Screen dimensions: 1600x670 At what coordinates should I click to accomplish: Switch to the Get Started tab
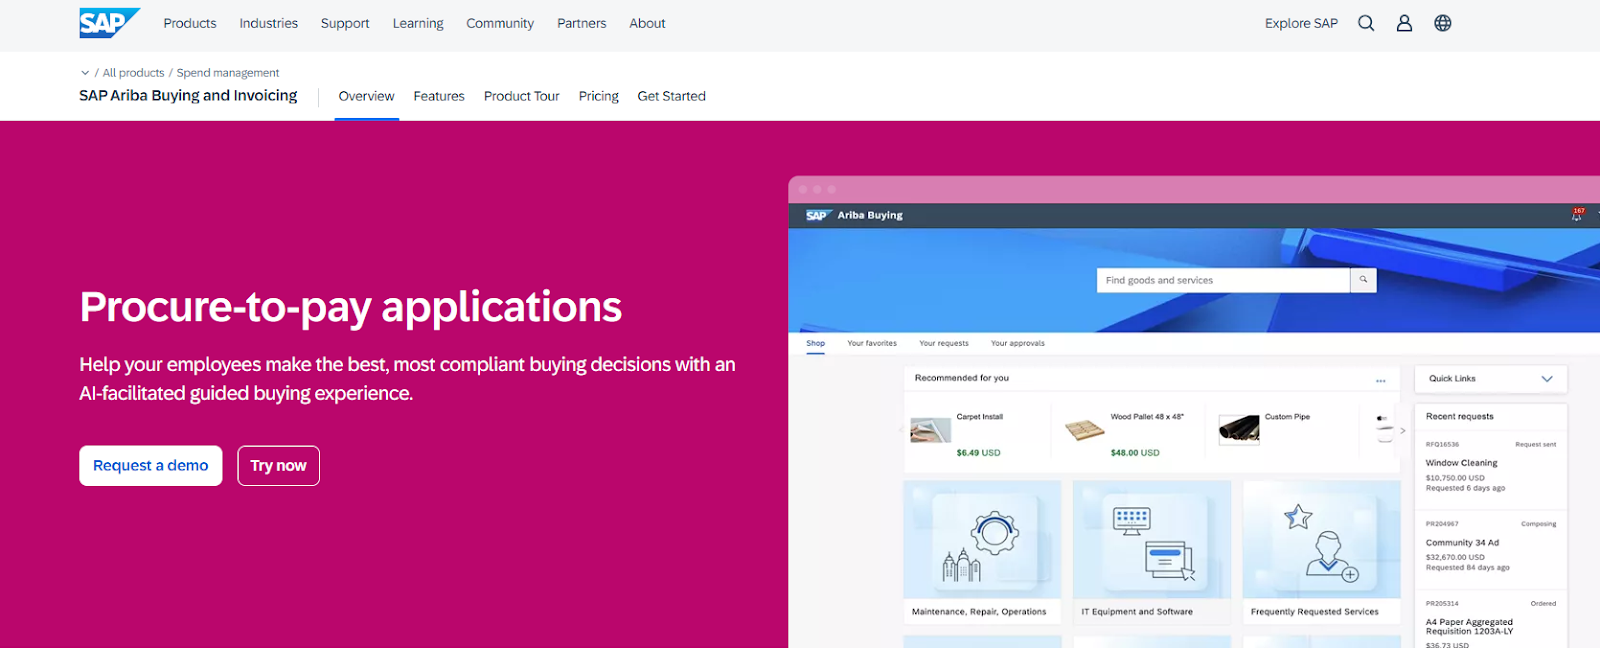coord(671,96)
